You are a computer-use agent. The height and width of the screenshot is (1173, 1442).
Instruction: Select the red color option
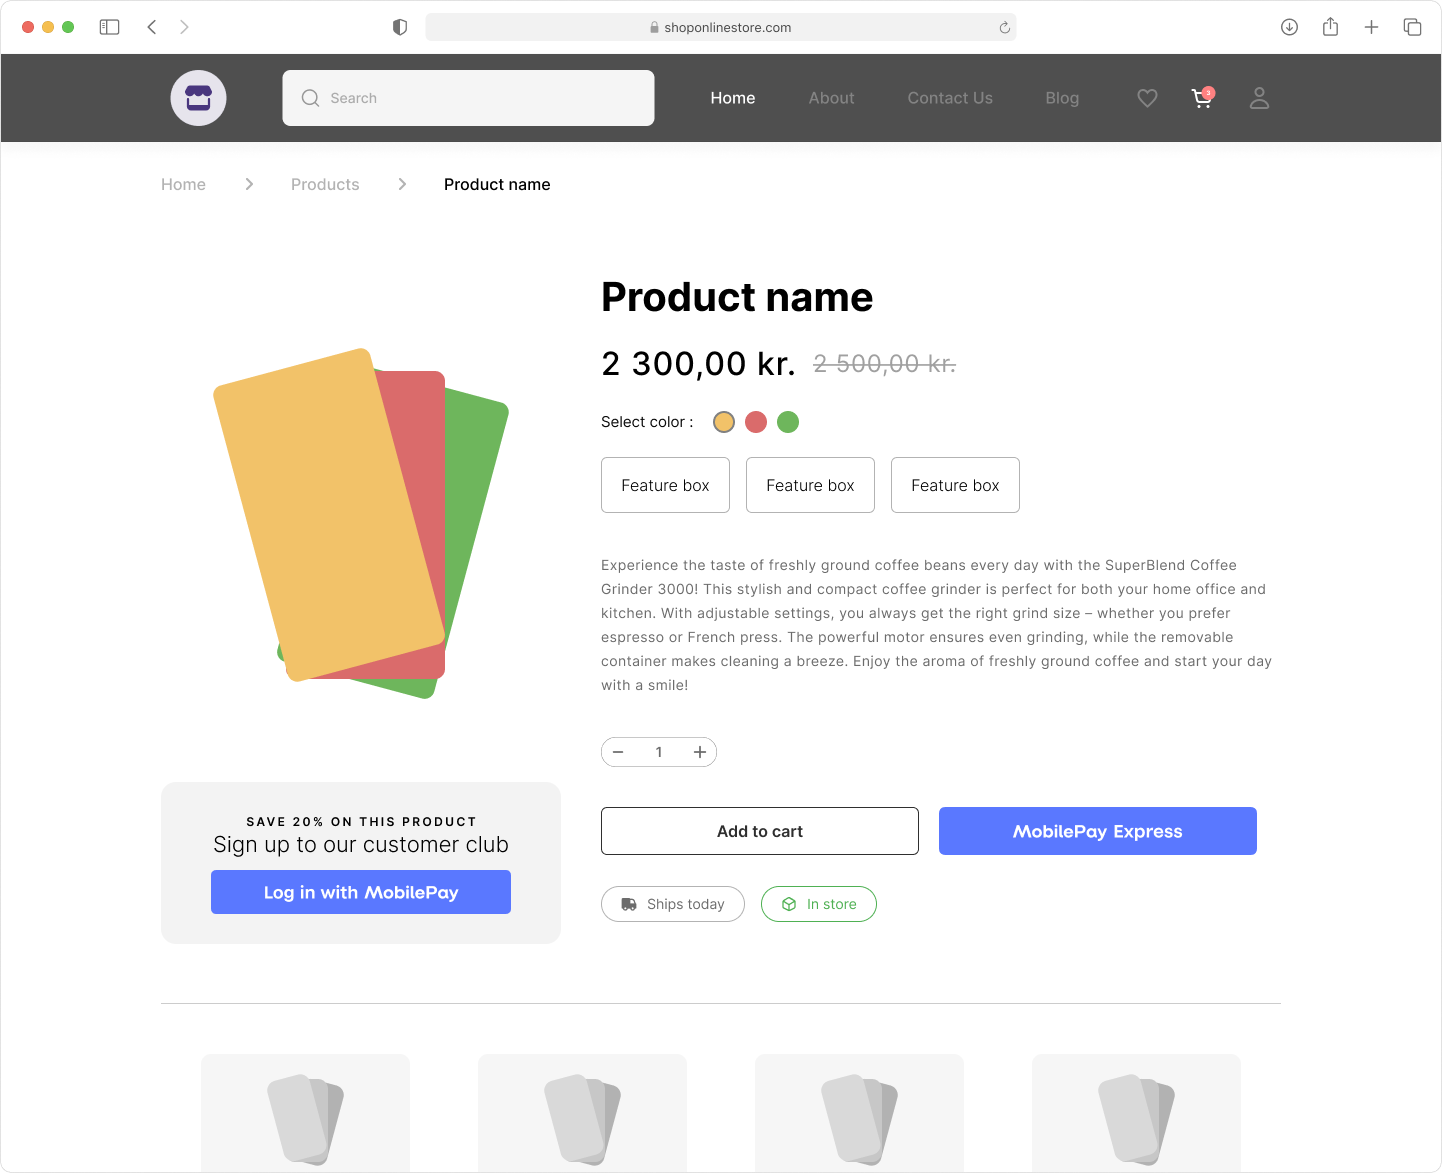pos(755,421)
